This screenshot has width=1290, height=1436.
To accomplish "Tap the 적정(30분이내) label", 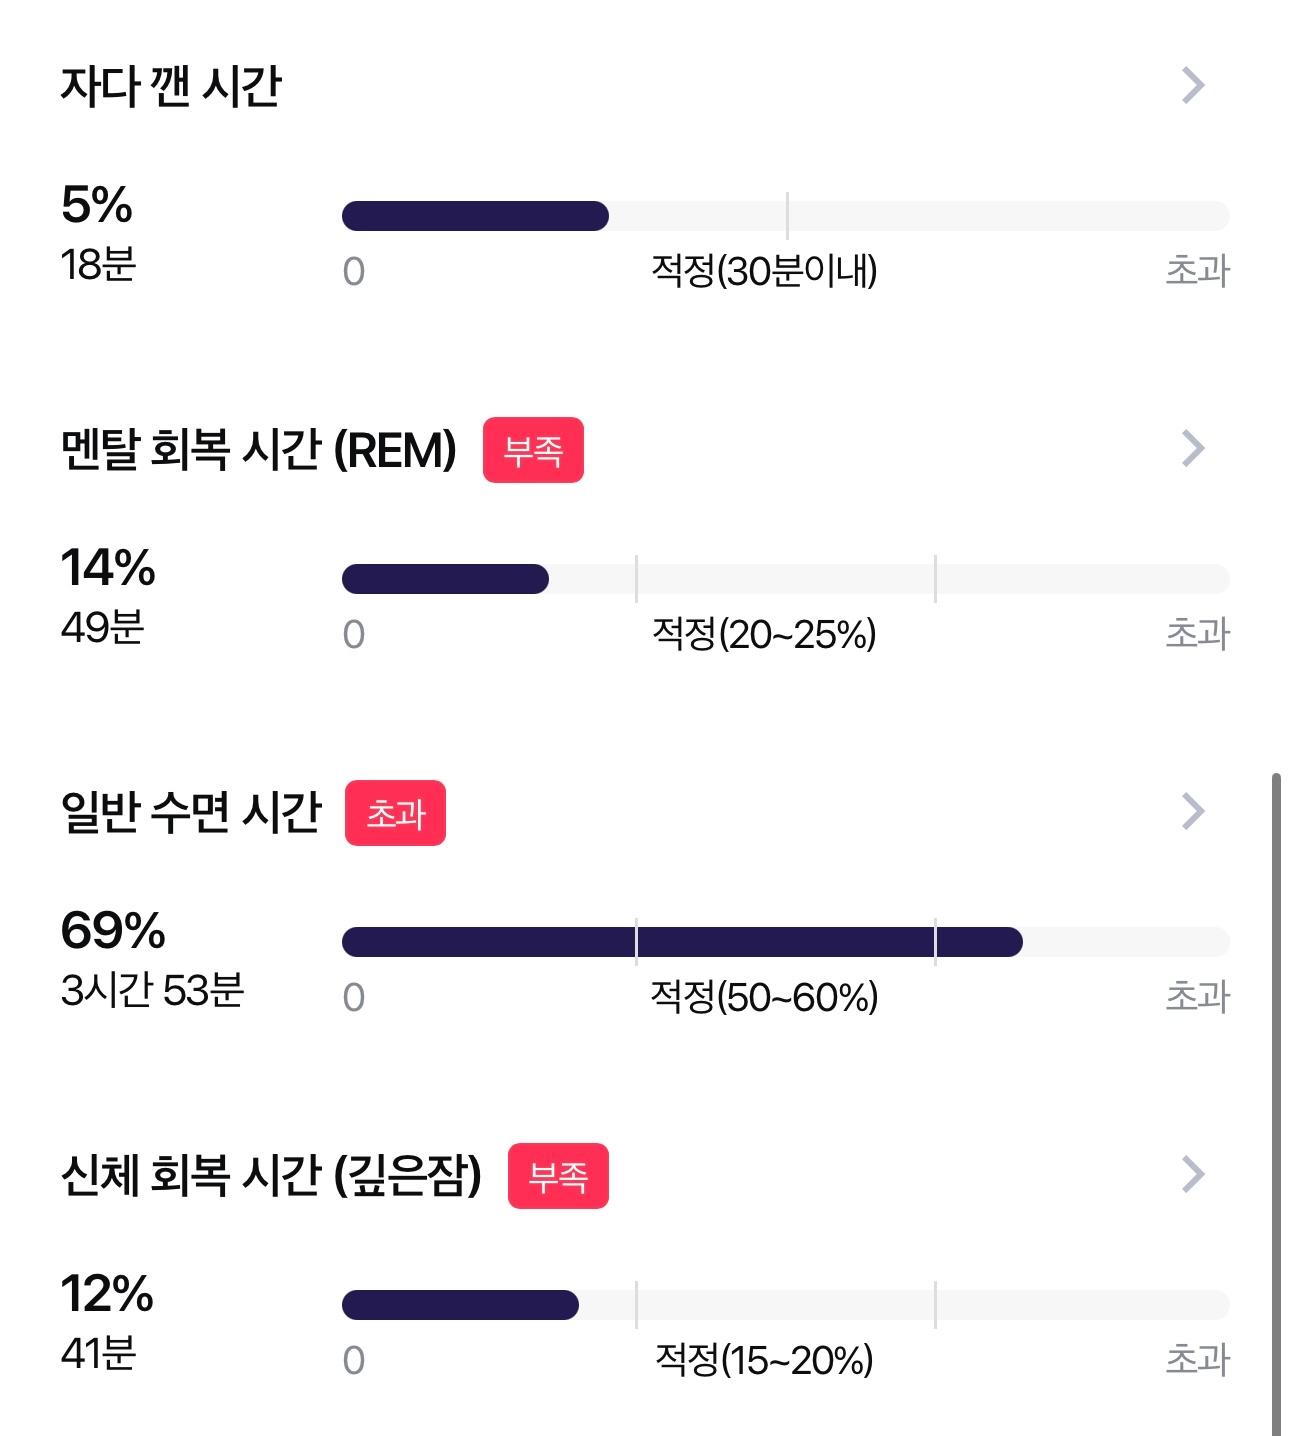I will tap(764, 271).
